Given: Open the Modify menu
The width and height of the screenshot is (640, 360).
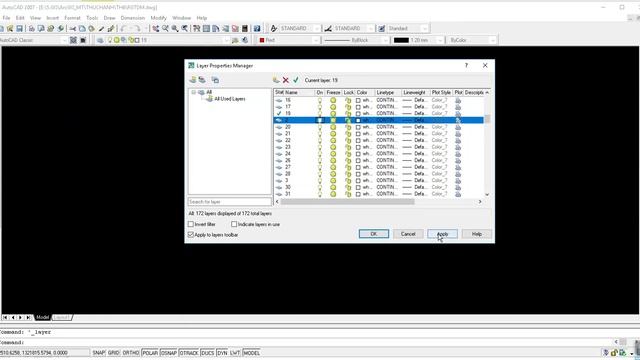Looking at the screenshot, I should 158,18.
